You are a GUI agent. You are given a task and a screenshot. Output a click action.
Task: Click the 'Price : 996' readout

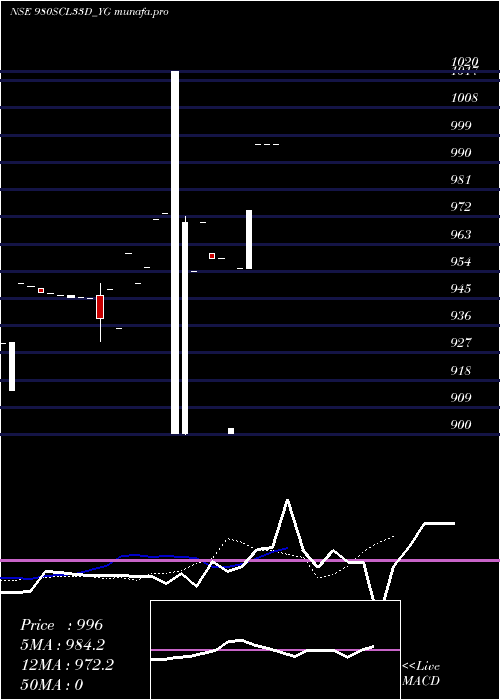pyautogui.click(x=62, y=625)
